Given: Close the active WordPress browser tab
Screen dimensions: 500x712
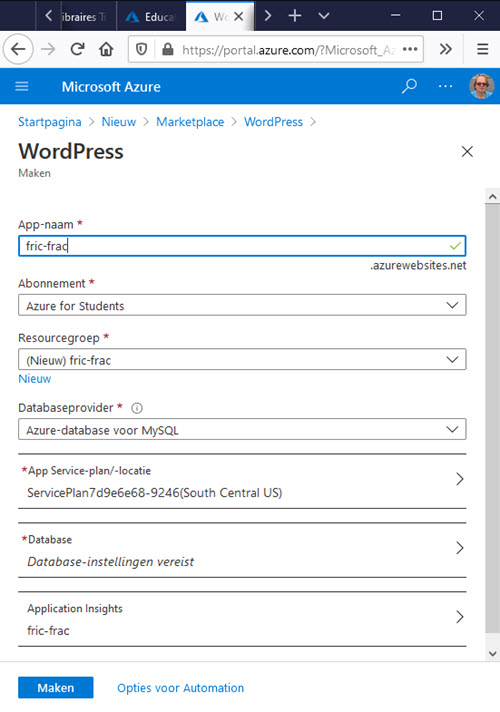Looking at the screenshot, I should coord(239,16).
